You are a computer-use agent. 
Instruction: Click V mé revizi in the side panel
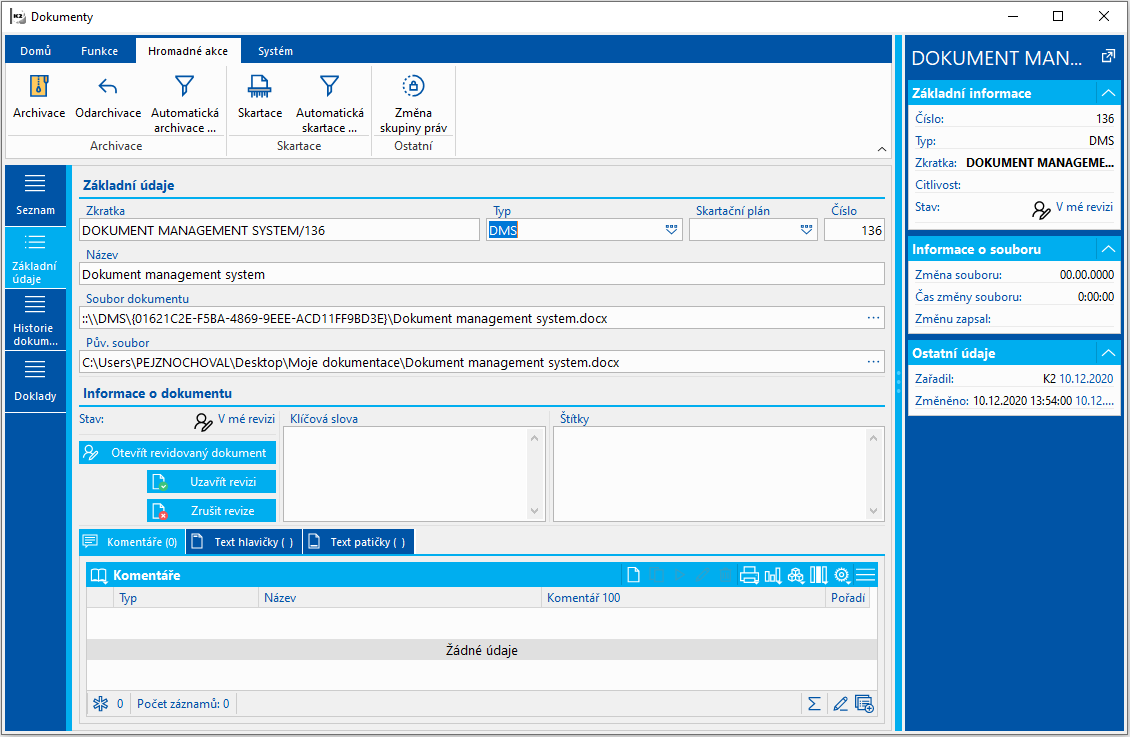1084,207
